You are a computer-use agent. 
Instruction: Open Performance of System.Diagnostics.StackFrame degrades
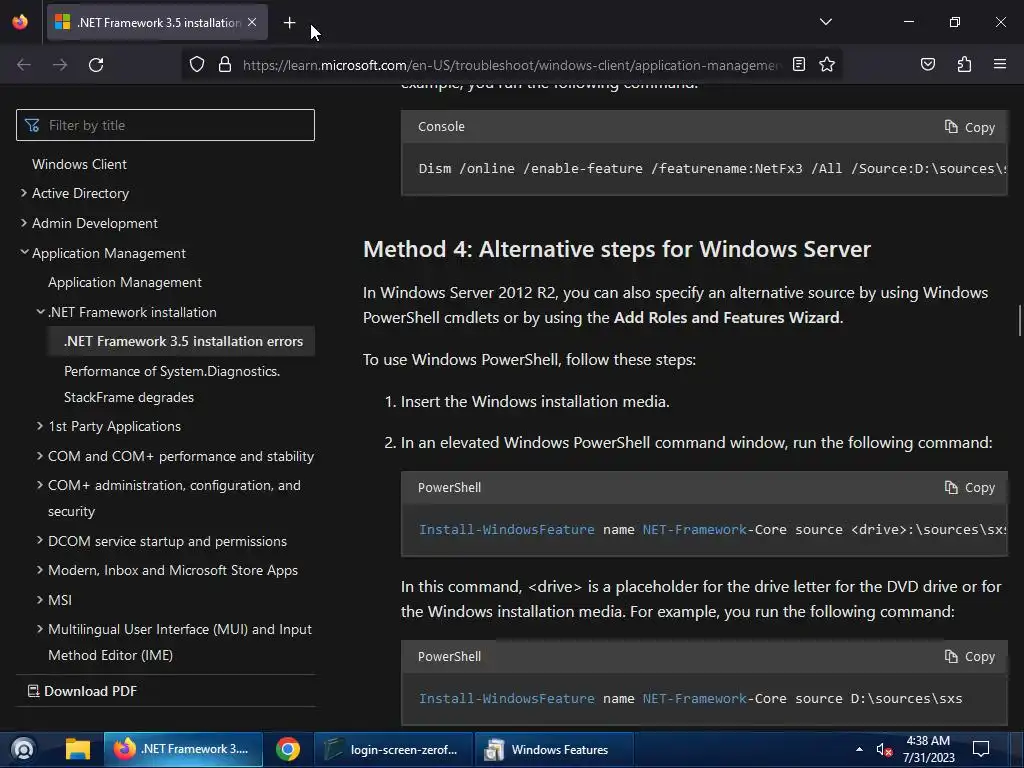point(172,384)
